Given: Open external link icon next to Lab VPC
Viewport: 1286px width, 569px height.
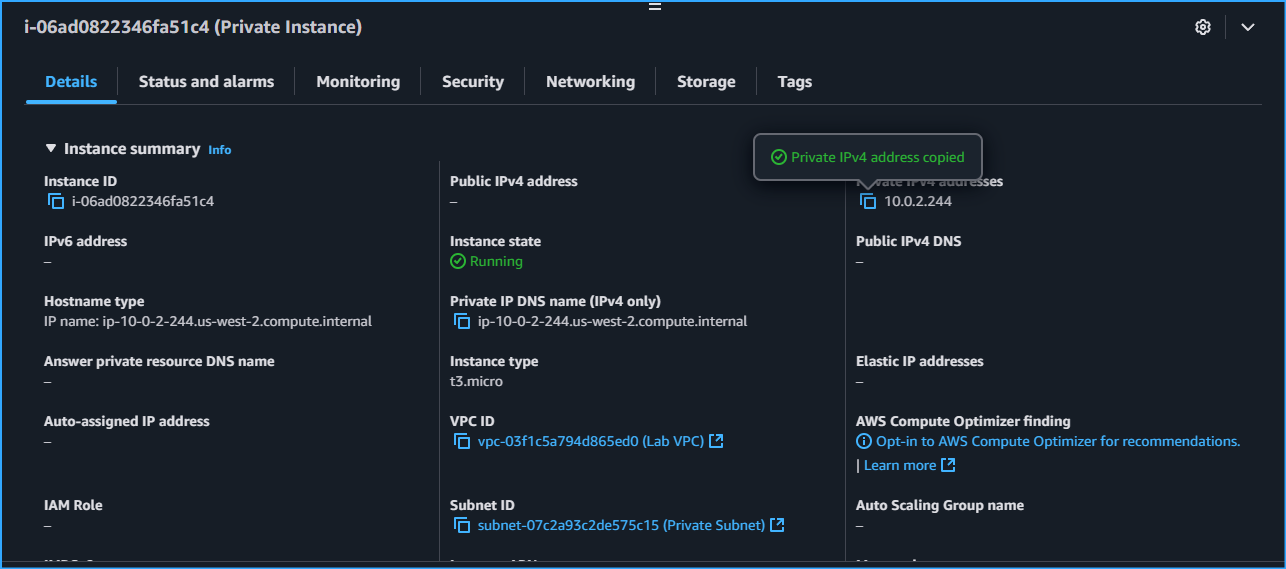Looking at the screenshot, I should [x=716, y=441].
